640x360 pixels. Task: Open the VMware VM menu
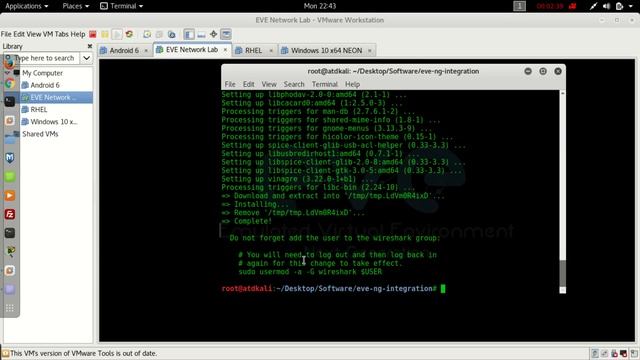pyautogui.click(x=48, y=34)
